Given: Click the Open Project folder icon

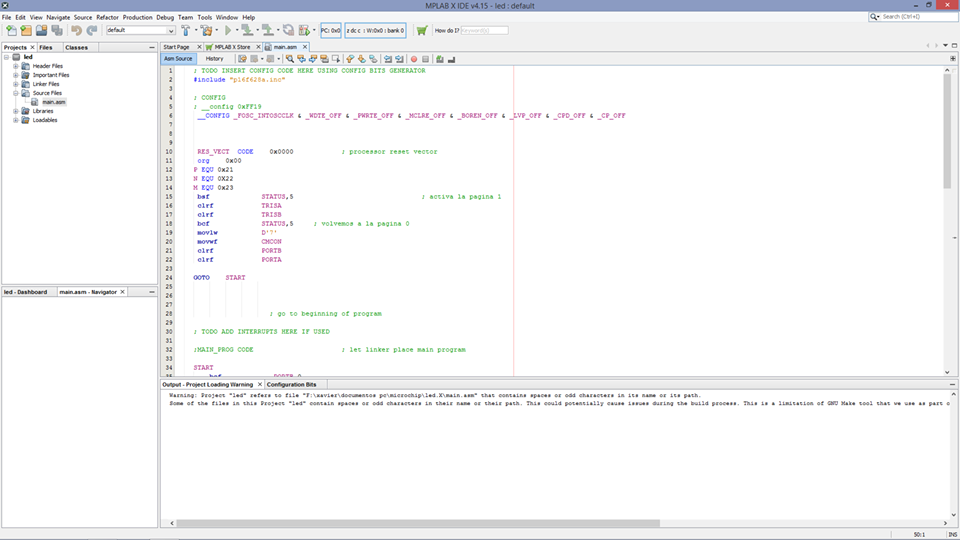Looking at the screenshot, I should coord(41,30).
